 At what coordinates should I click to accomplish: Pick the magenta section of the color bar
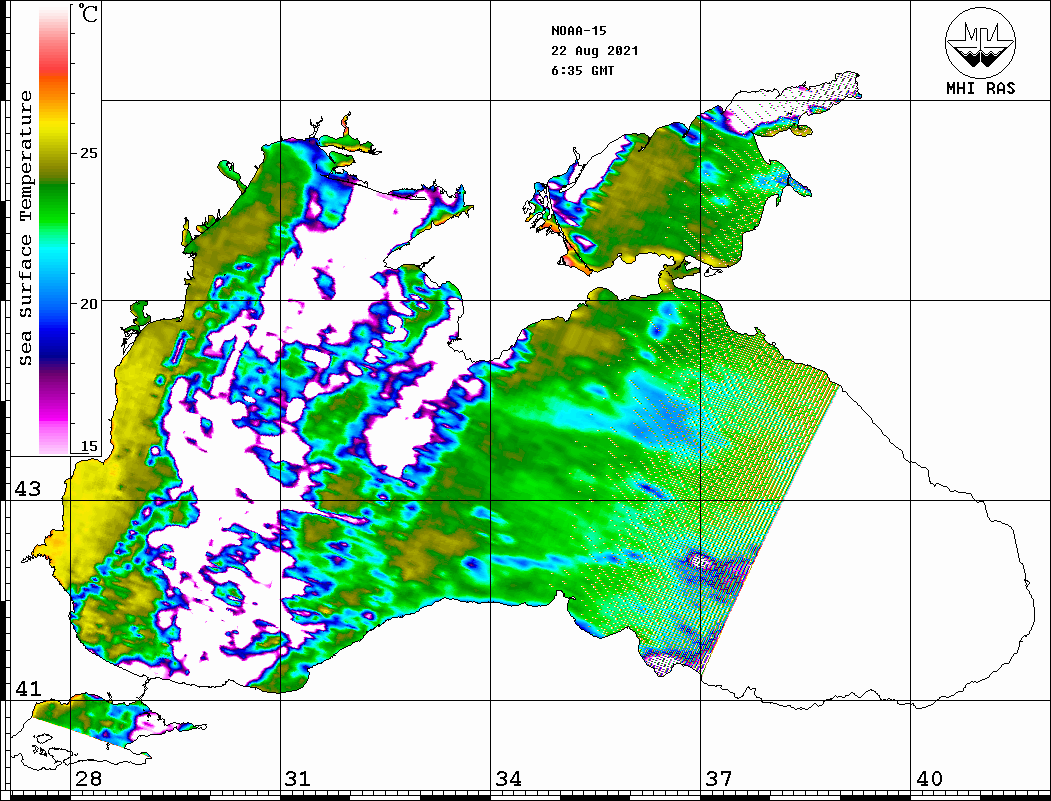tap(54, 405)
